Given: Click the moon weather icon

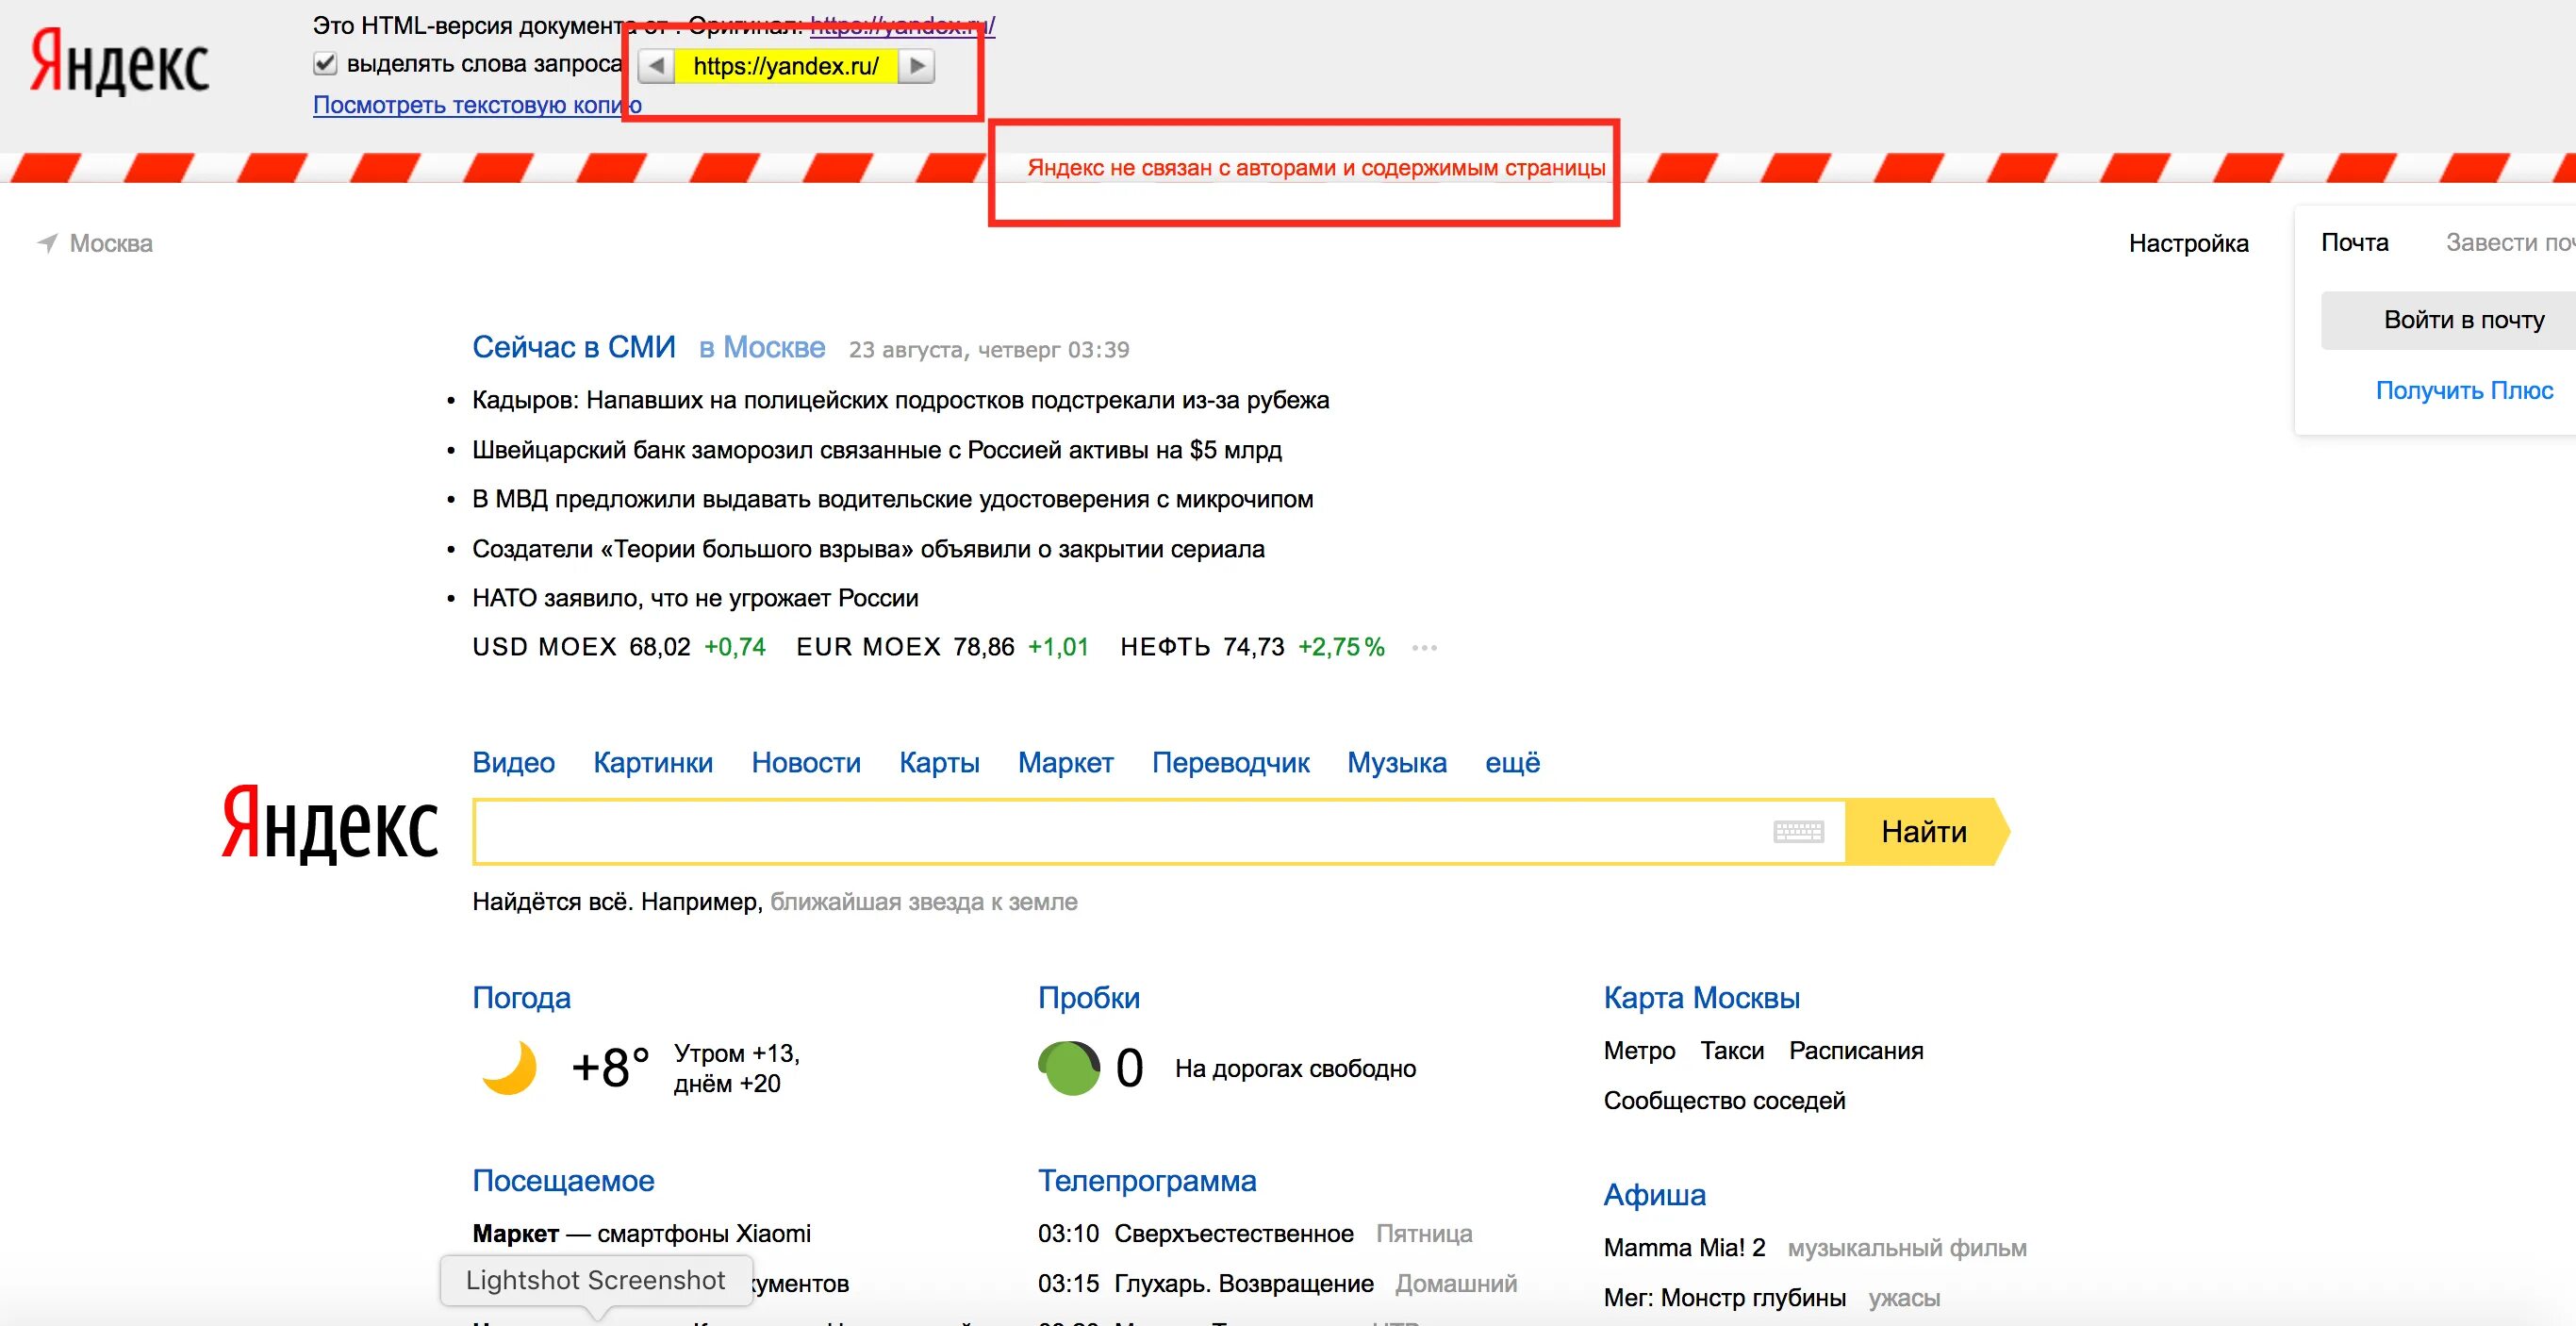Looking at the screenshot, I should tap(509, 1068).
